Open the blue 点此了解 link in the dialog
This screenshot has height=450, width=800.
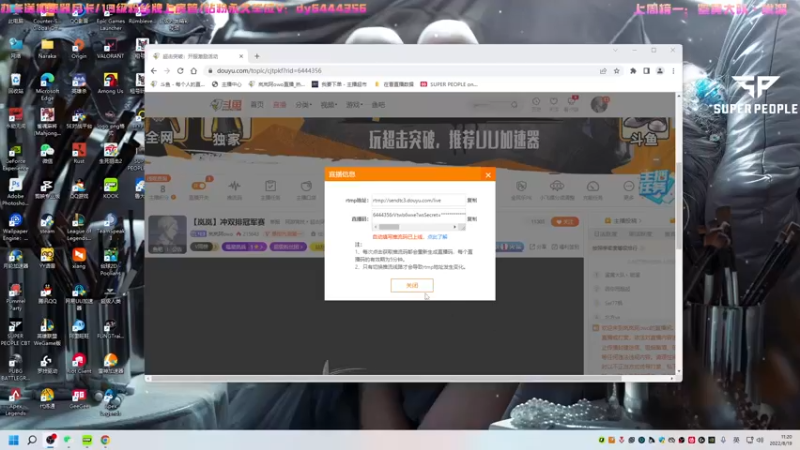(437, 237)
